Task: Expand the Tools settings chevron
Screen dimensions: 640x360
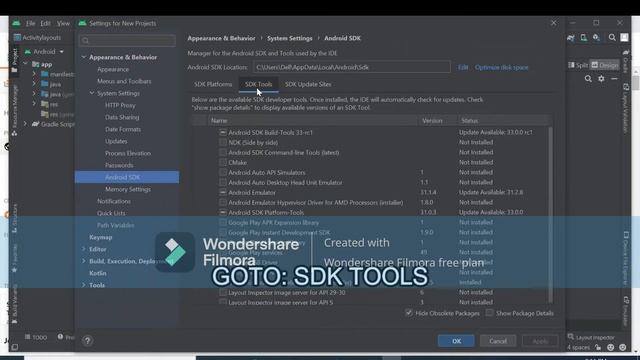Action: (x=84, y=285)
